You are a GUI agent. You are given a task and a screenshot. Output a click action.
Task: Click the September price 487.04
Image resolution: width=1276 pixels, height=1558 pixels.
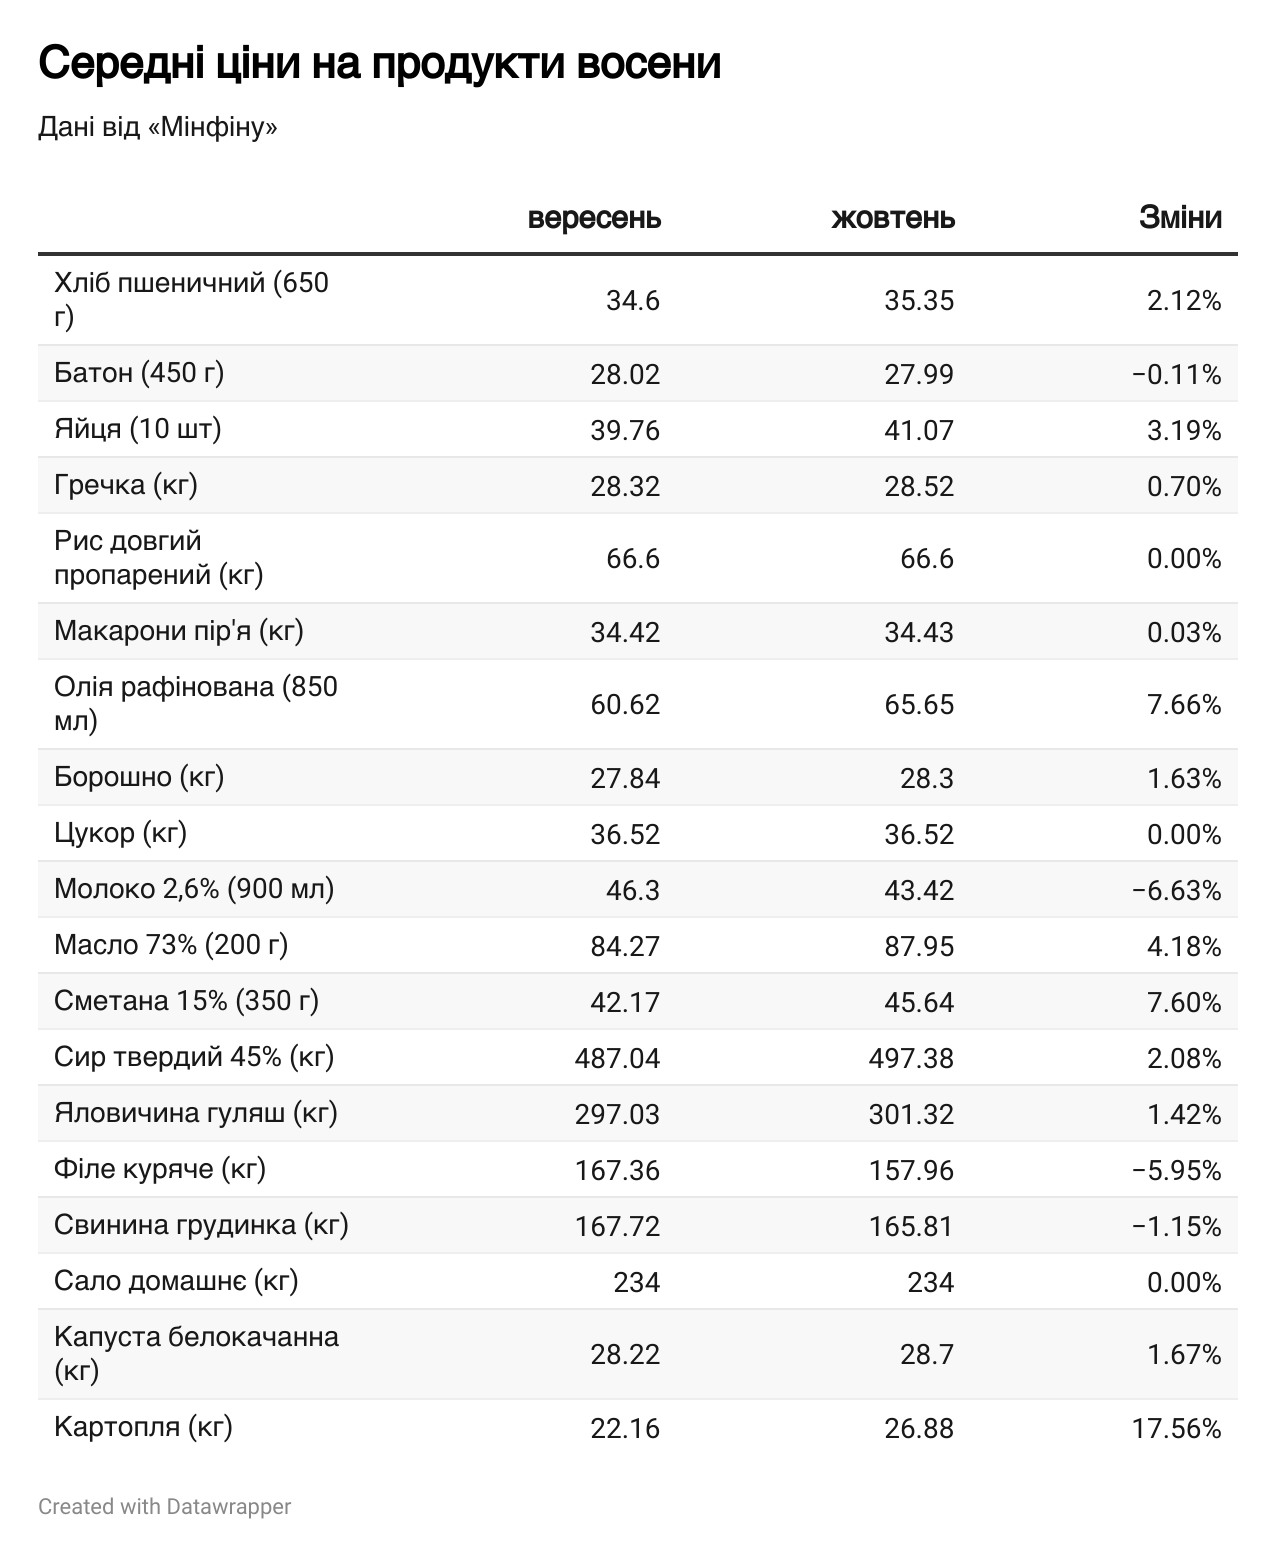(x=617, y=1058)
